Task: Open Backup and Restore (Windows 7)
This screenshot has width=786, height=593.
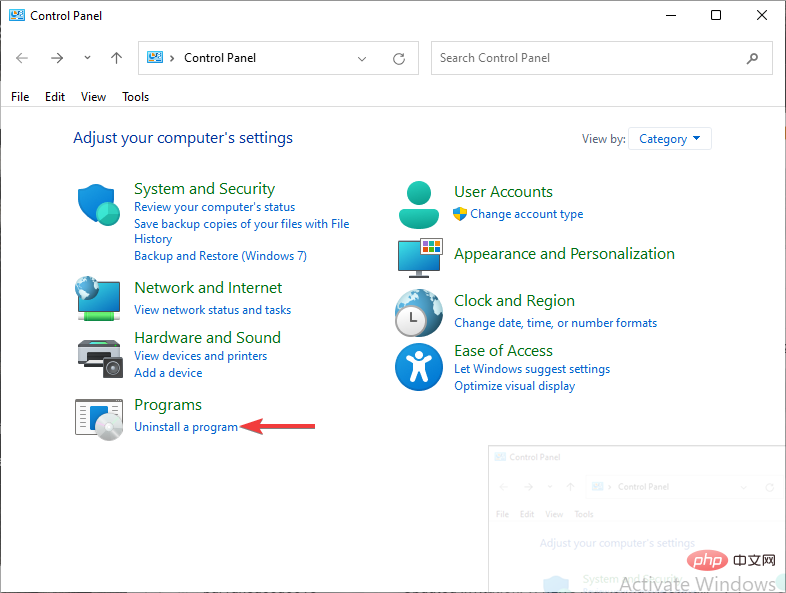Action: pyautogui.click(x=220, y=256)
